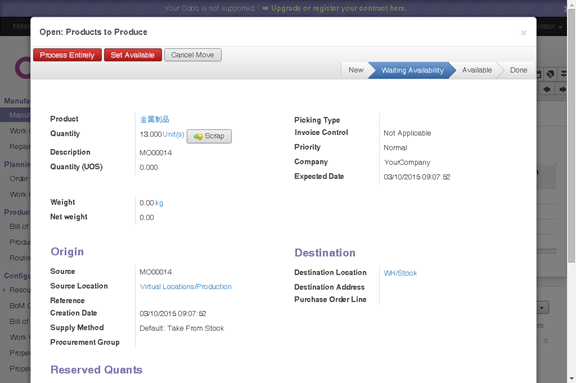Click the Default: Take From Stock value

[181, 329]
